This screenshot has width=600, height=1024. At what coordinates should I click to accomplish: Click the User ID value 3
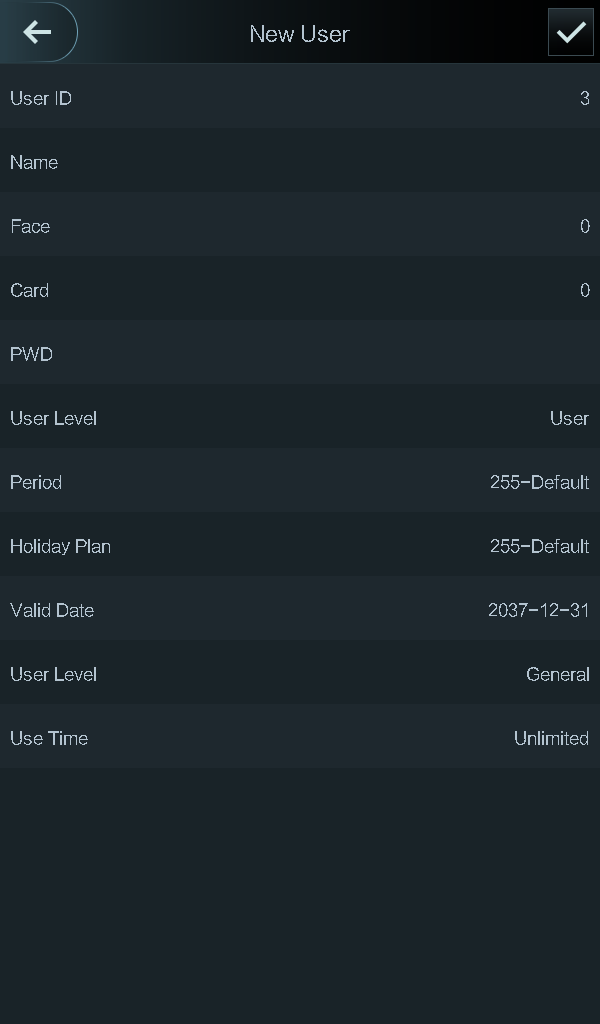click(x=584, y=98)
